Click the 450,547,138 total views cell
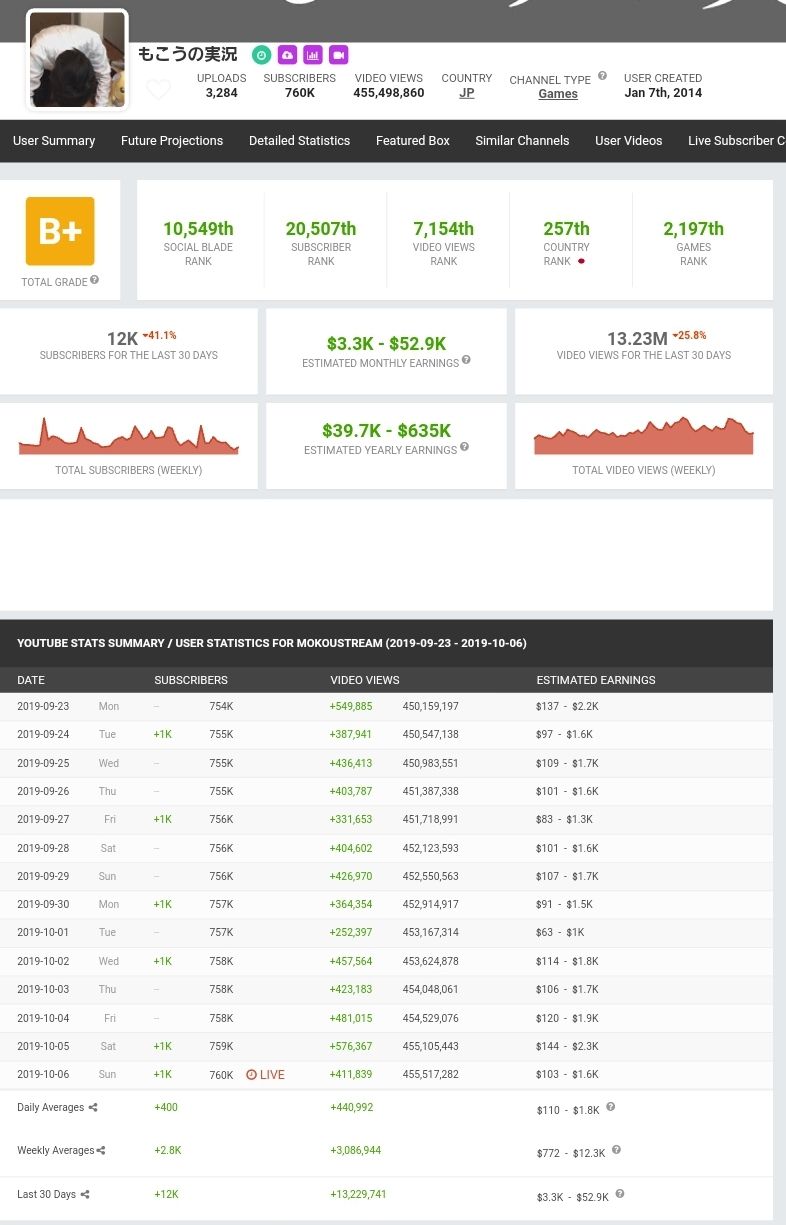The width and height of the screenshot is (786, 1225). pos(431,734)
